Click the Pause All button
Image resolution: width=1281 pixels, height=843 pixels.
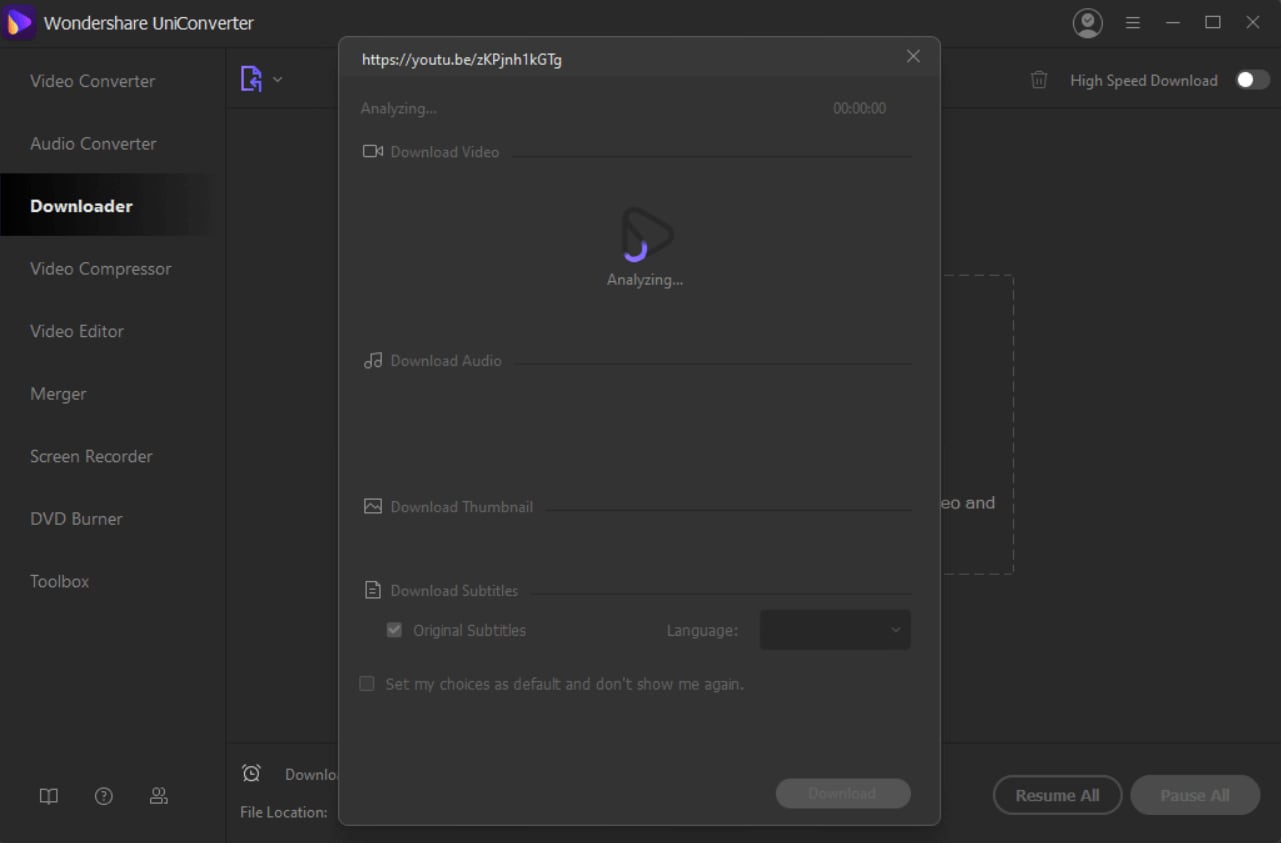(x=1195, y=795)
